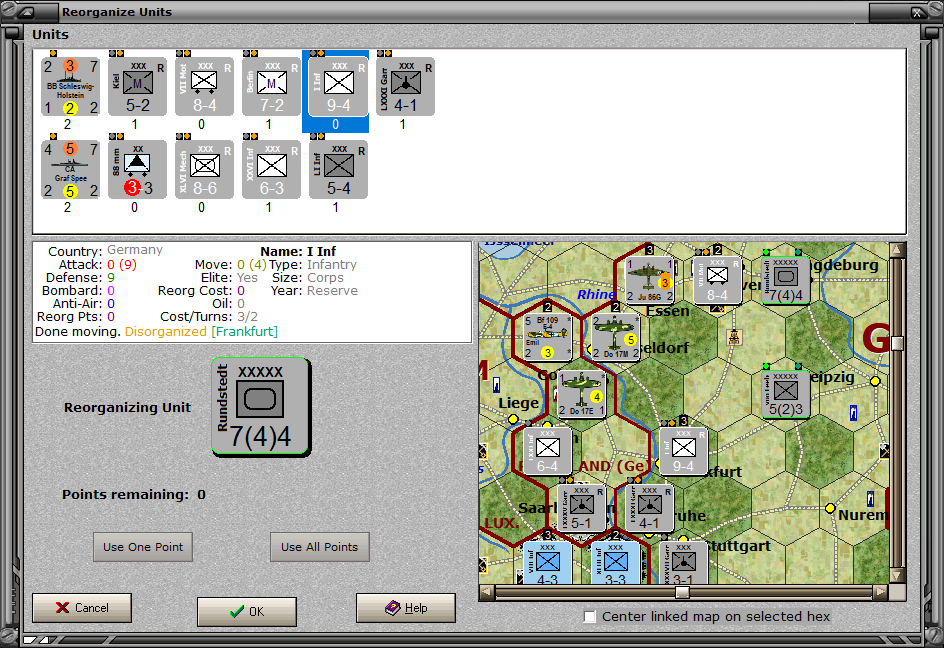Click the Use All Points button
Image resolution: width=944 pixels, height=648 pixels.
(x=320, y=547)
